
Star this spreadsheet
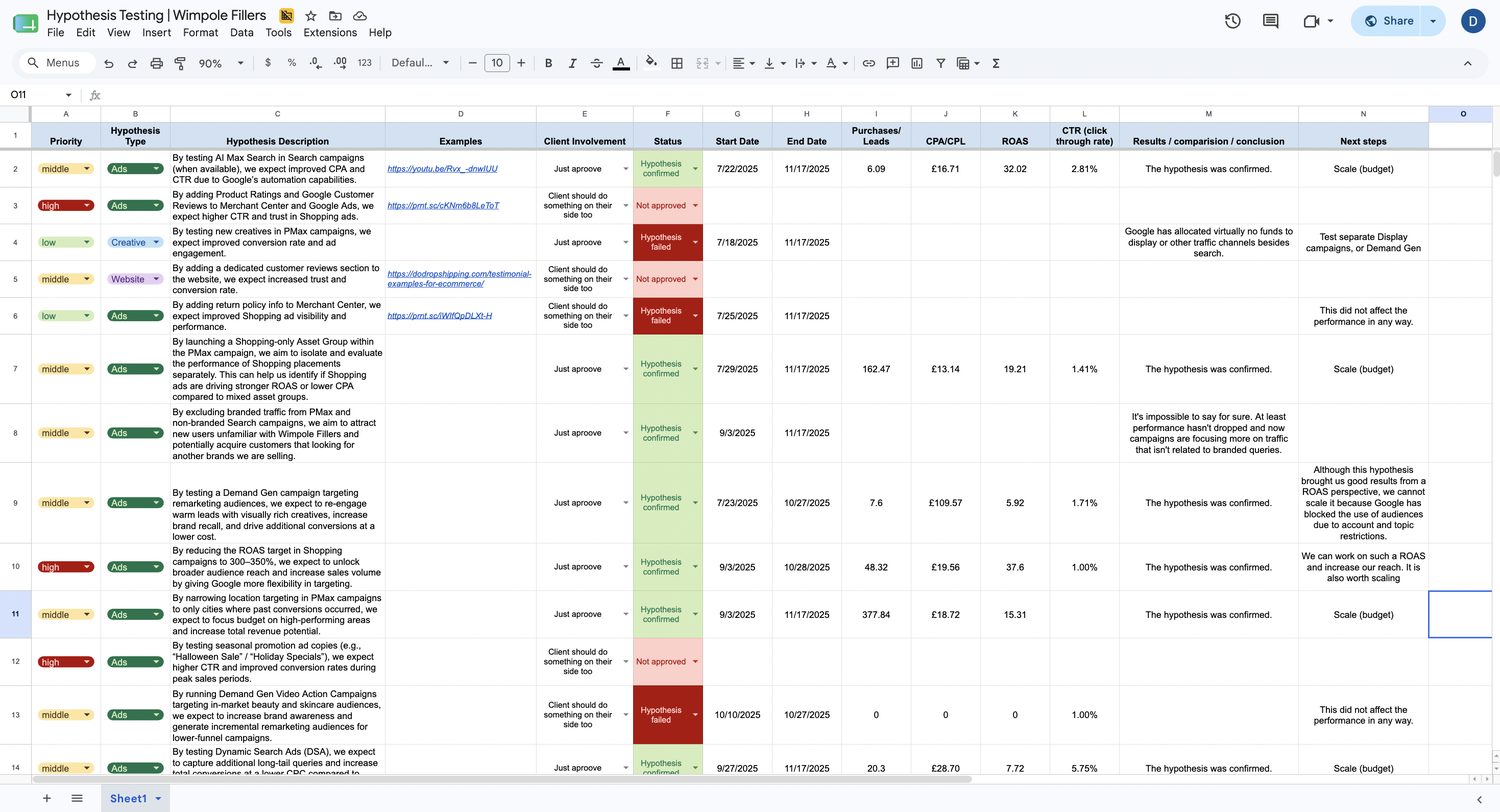[x=311, y=16]
